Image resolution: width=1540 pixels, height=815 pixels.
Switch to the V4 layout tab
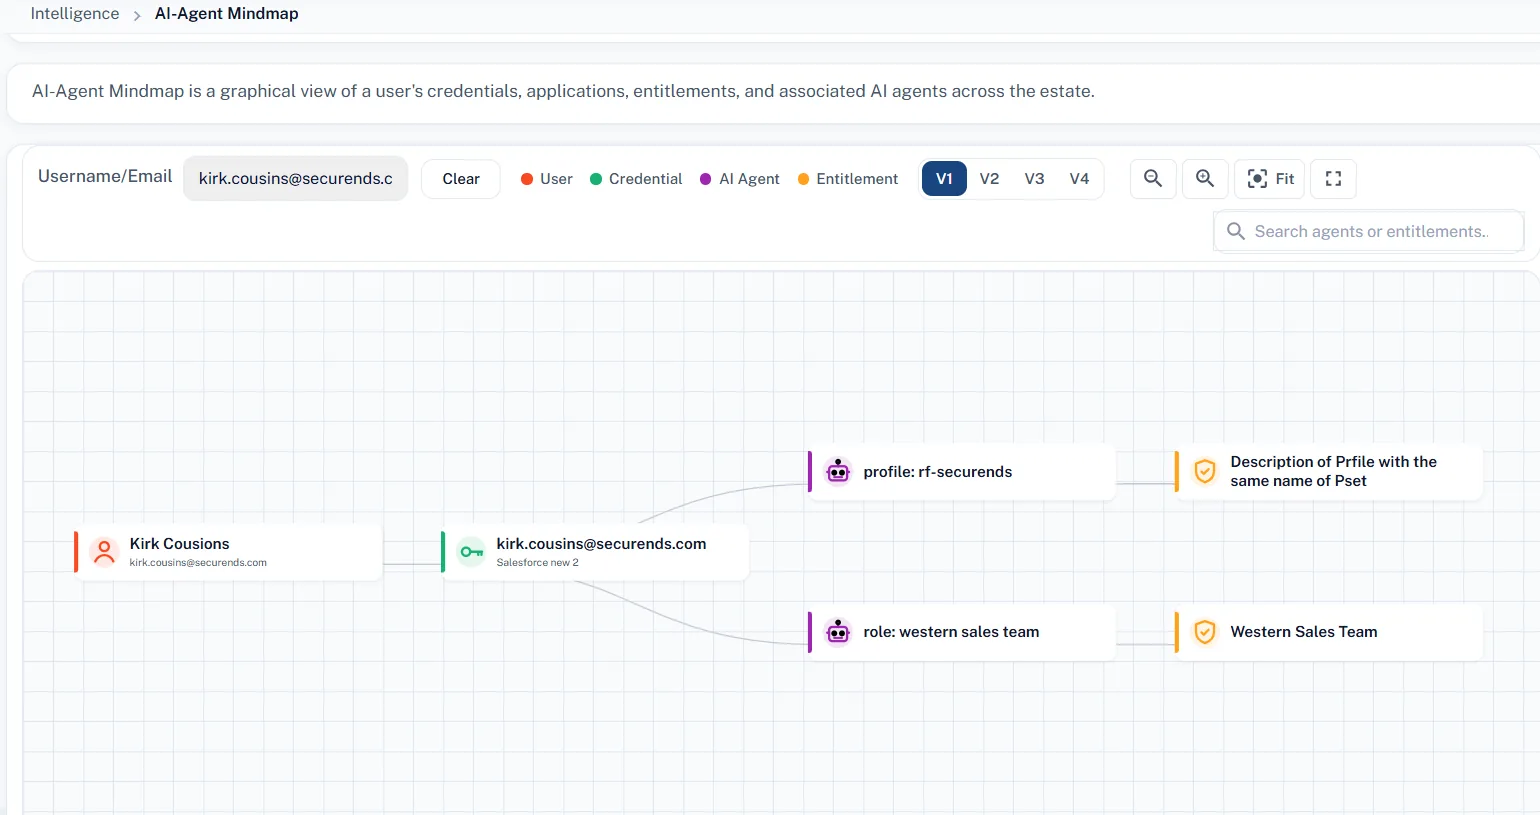pos(1079,179)
